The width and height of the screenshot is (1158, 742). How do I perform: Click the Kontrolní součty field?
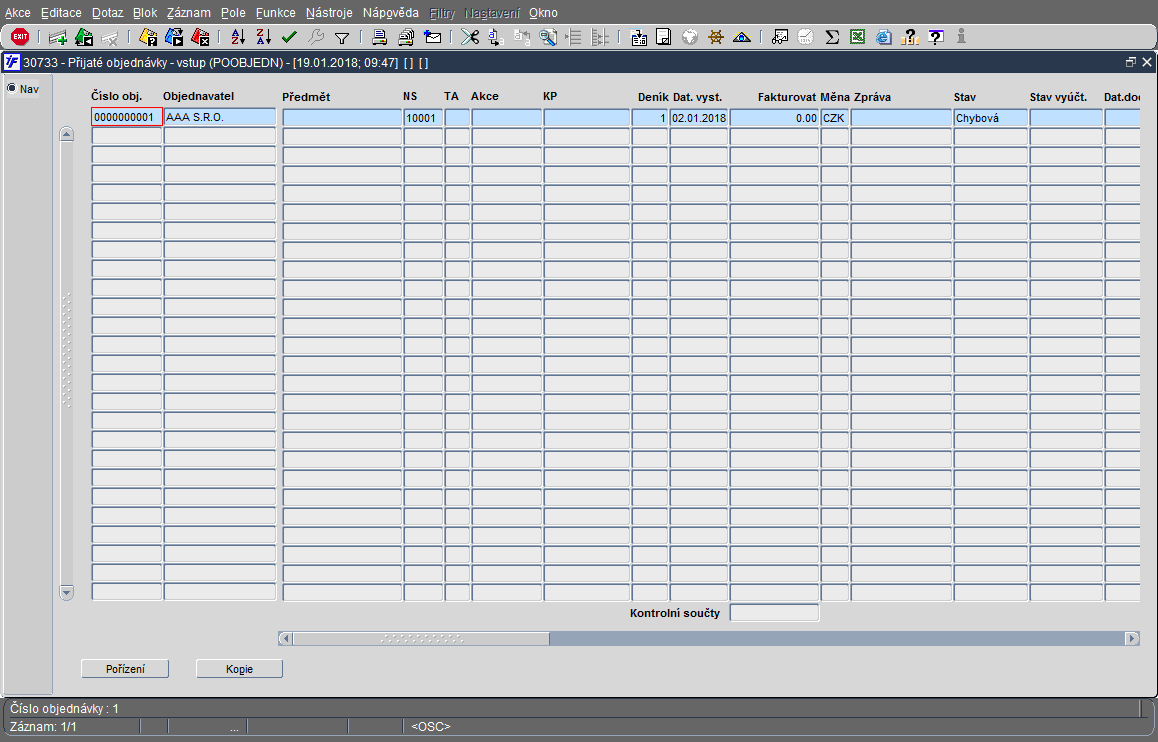point(774,613)
